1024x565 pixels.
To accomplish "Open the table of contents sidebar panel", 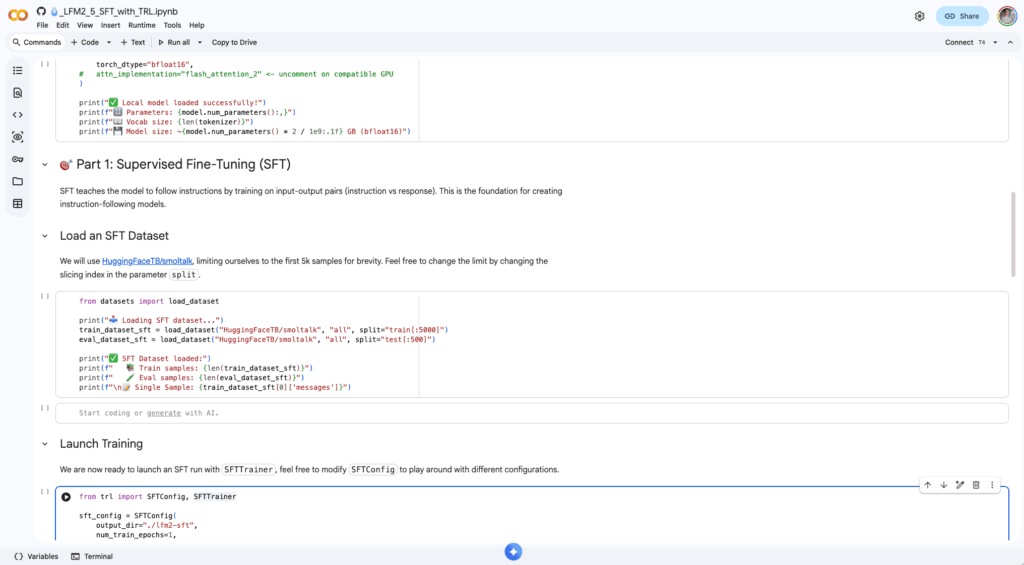I will click(x=18, y=71).
